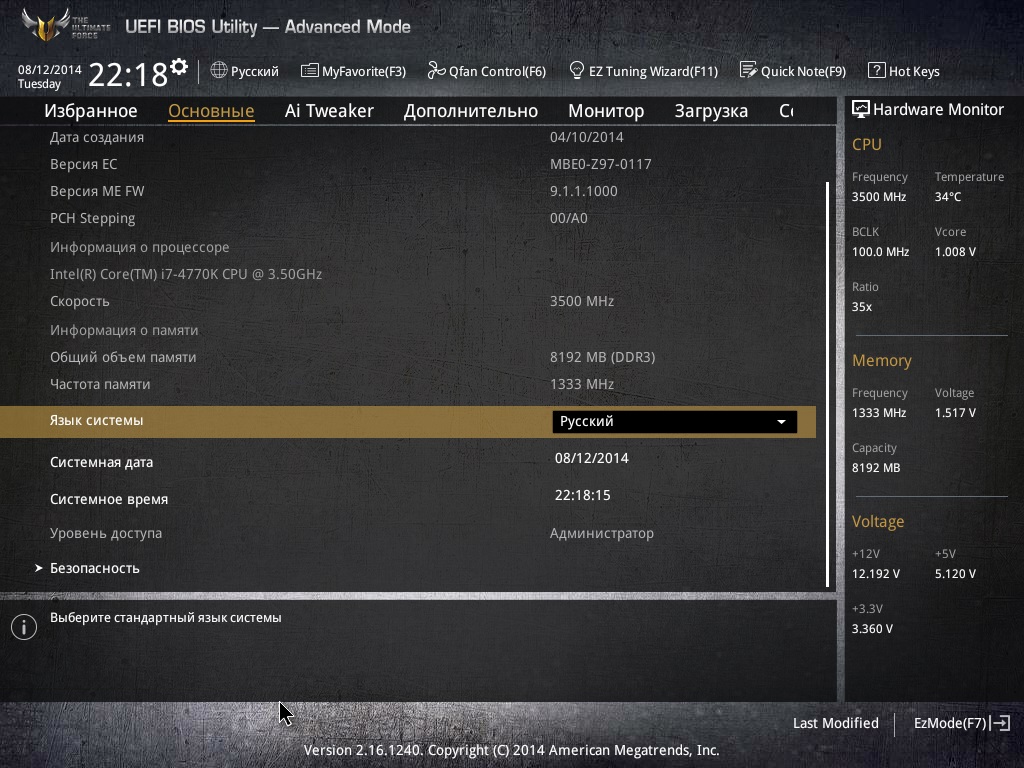1024x768 pixels.
Task: Open the Дополнительно tab
Action: tap(471, 111)
